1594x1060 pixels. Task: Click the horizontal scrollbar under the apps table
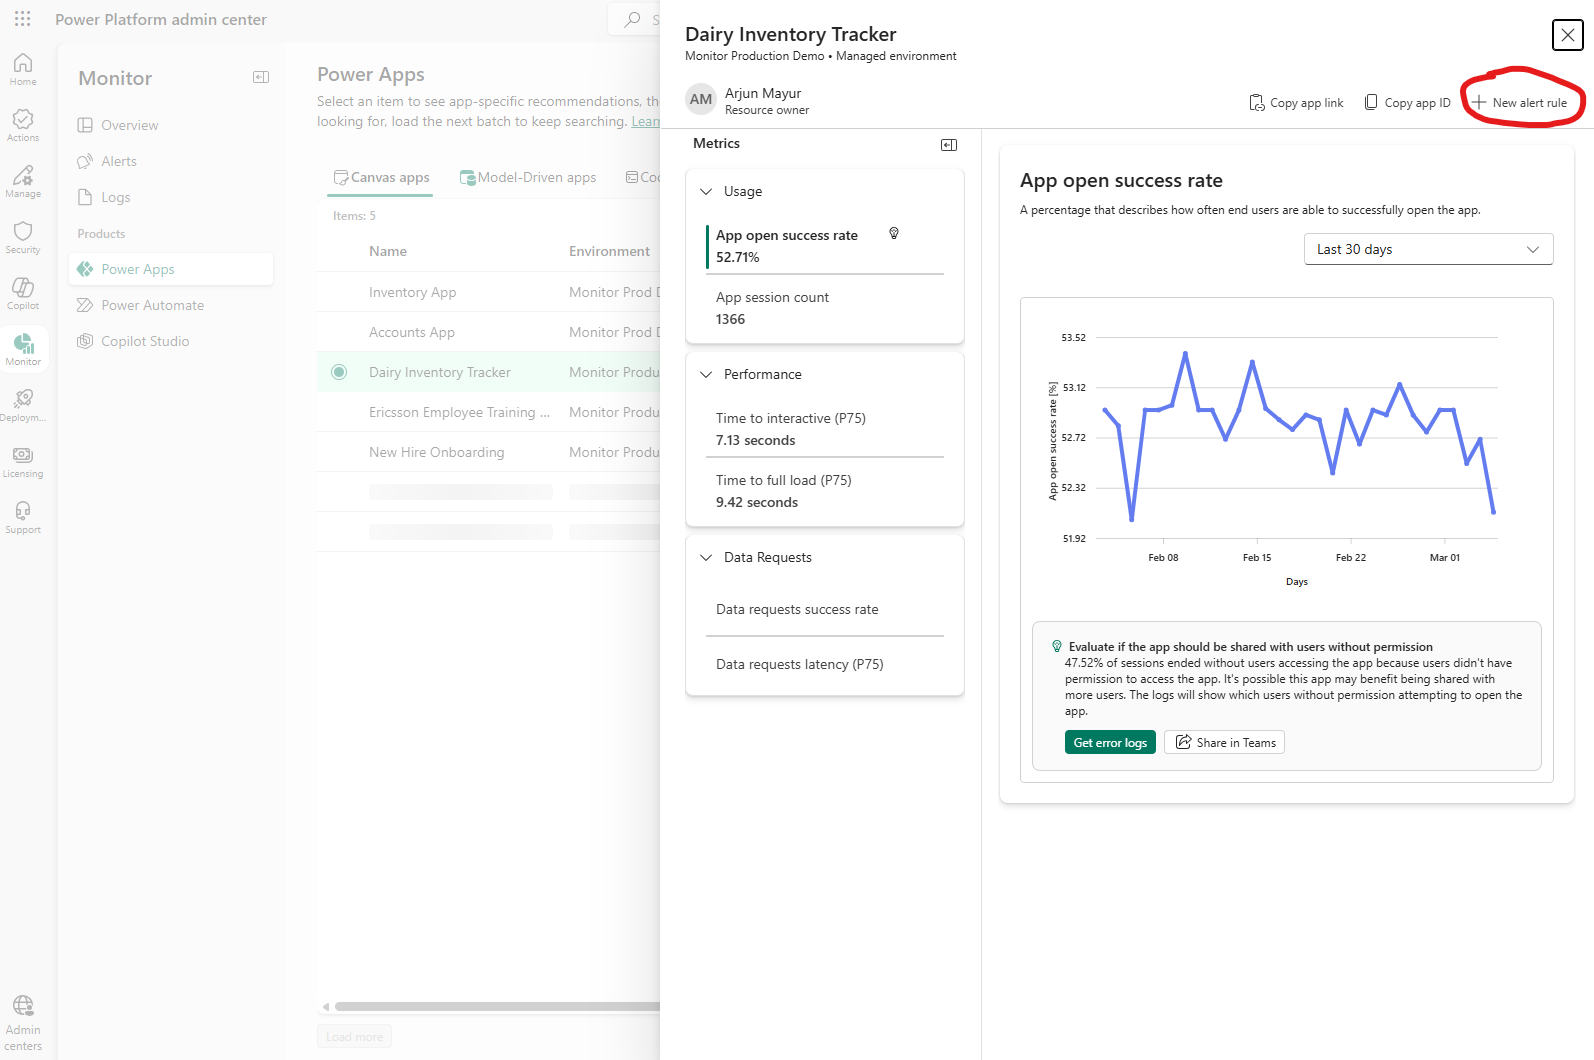pos(497,1007)
